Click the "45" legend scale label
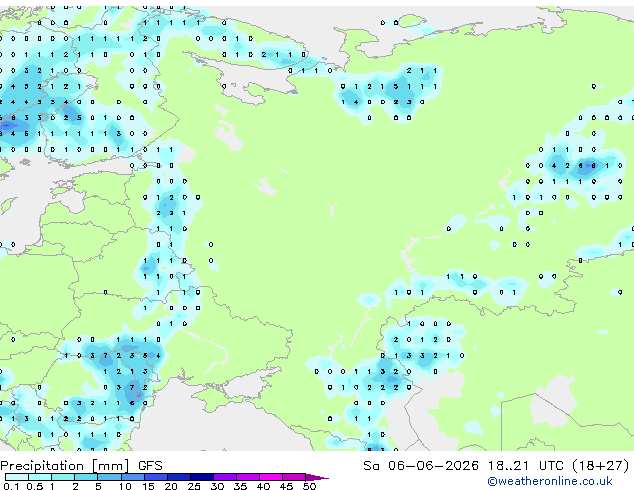Image resolution: width=634 pixels, height=490 pixels. (286, 486)
